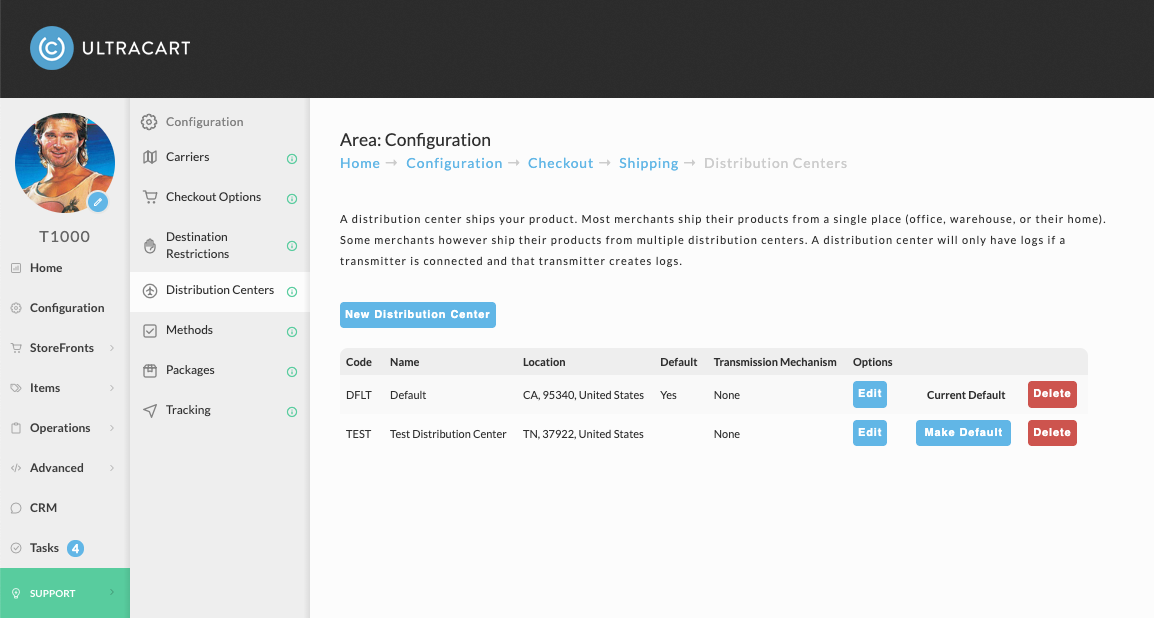Click the Packages box icon
Screen dimensions: 1154x618
pyautogui.click(x=150, y=371)
